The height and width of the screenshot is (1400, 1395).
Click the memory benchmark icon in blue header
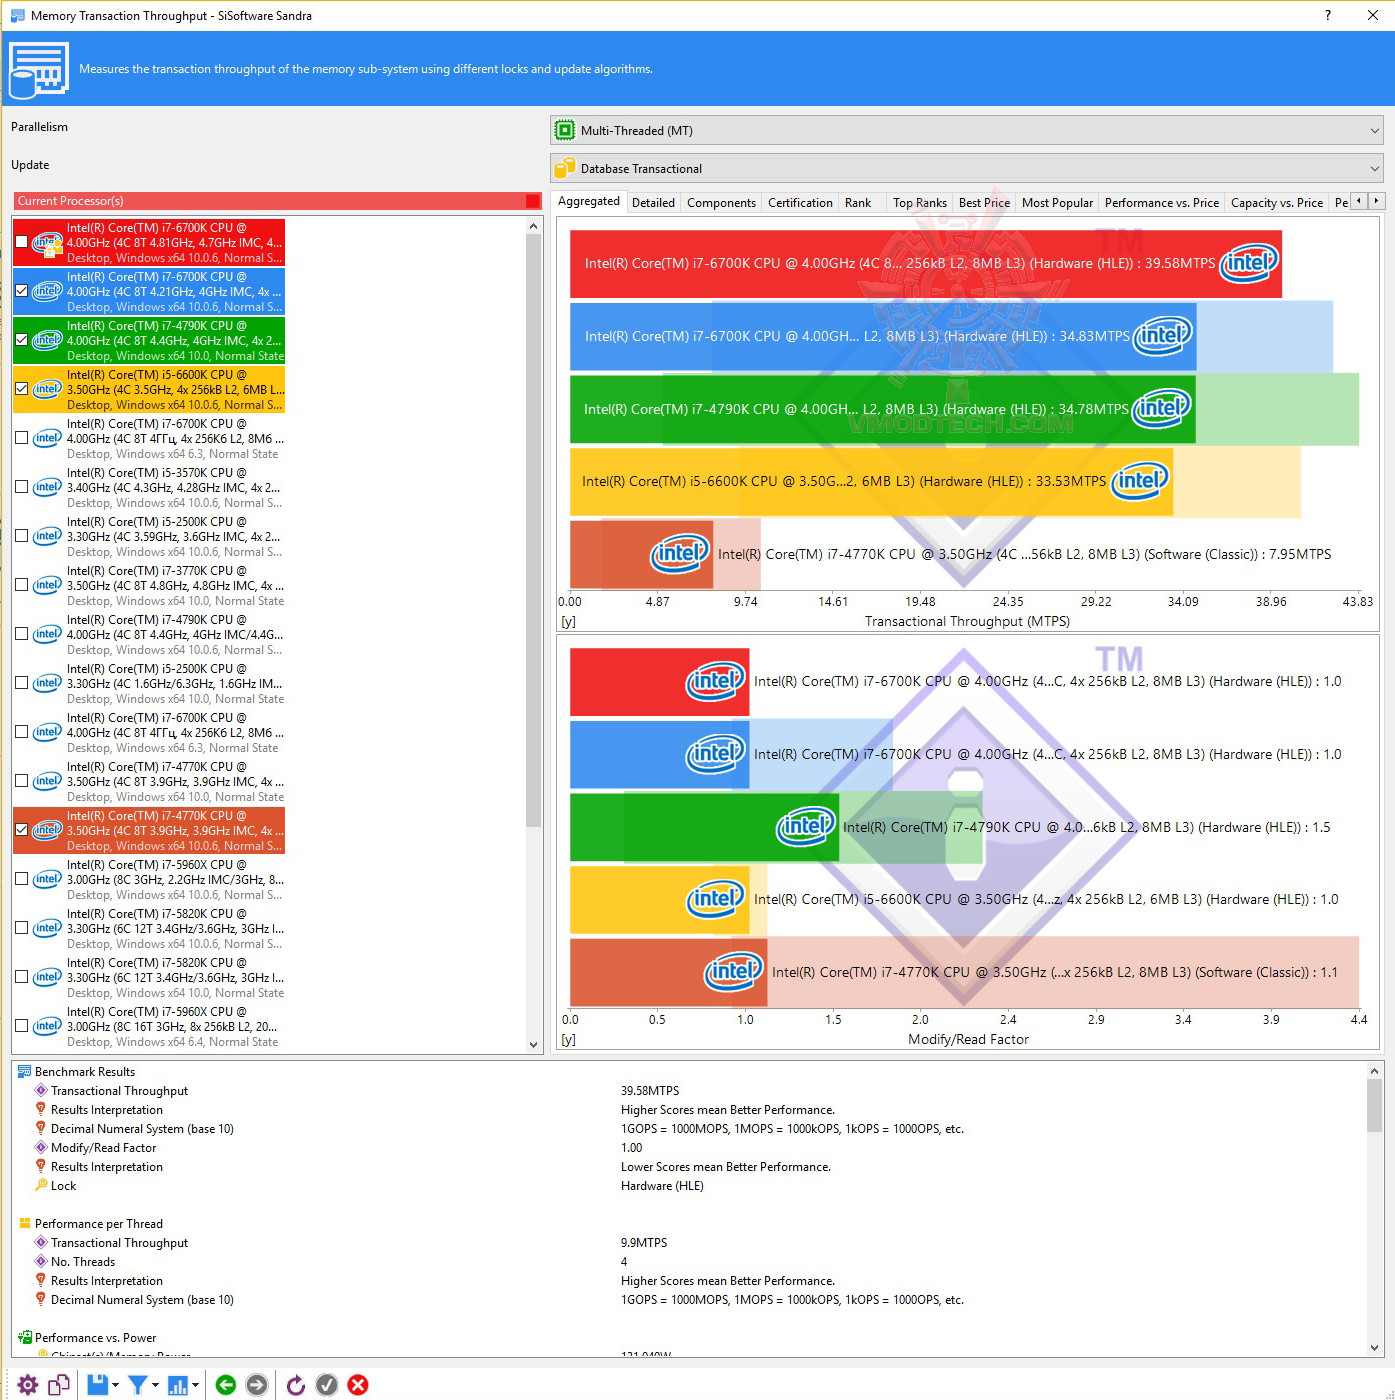click(38, 70)
